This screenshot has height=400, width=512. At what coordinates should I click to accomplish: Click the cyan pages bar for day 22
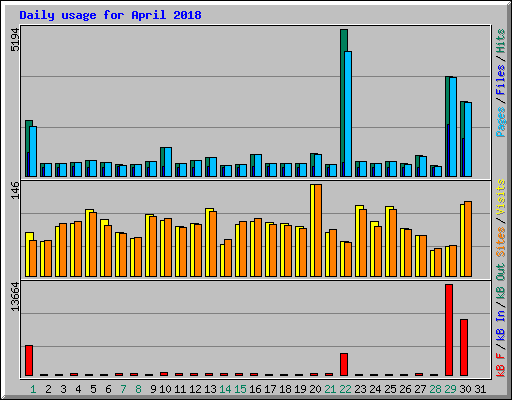[348, 114]
